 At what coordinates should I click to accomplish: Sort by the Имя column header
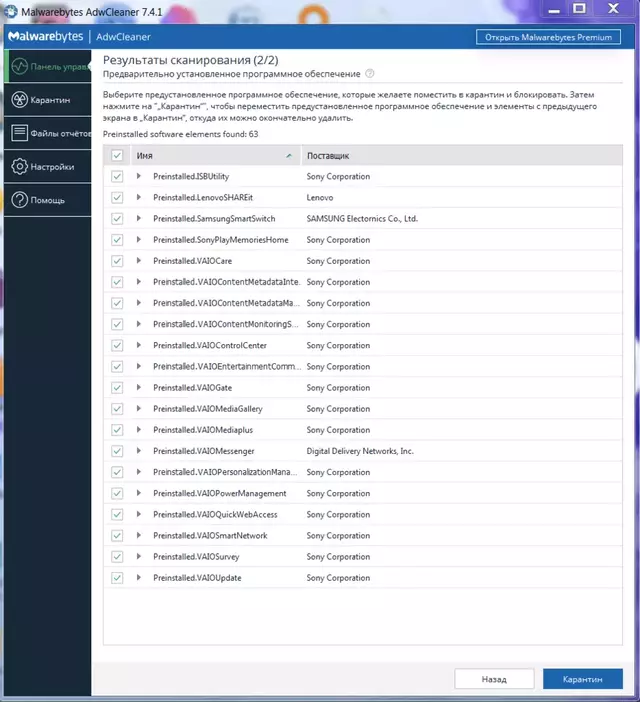[215, 155]
